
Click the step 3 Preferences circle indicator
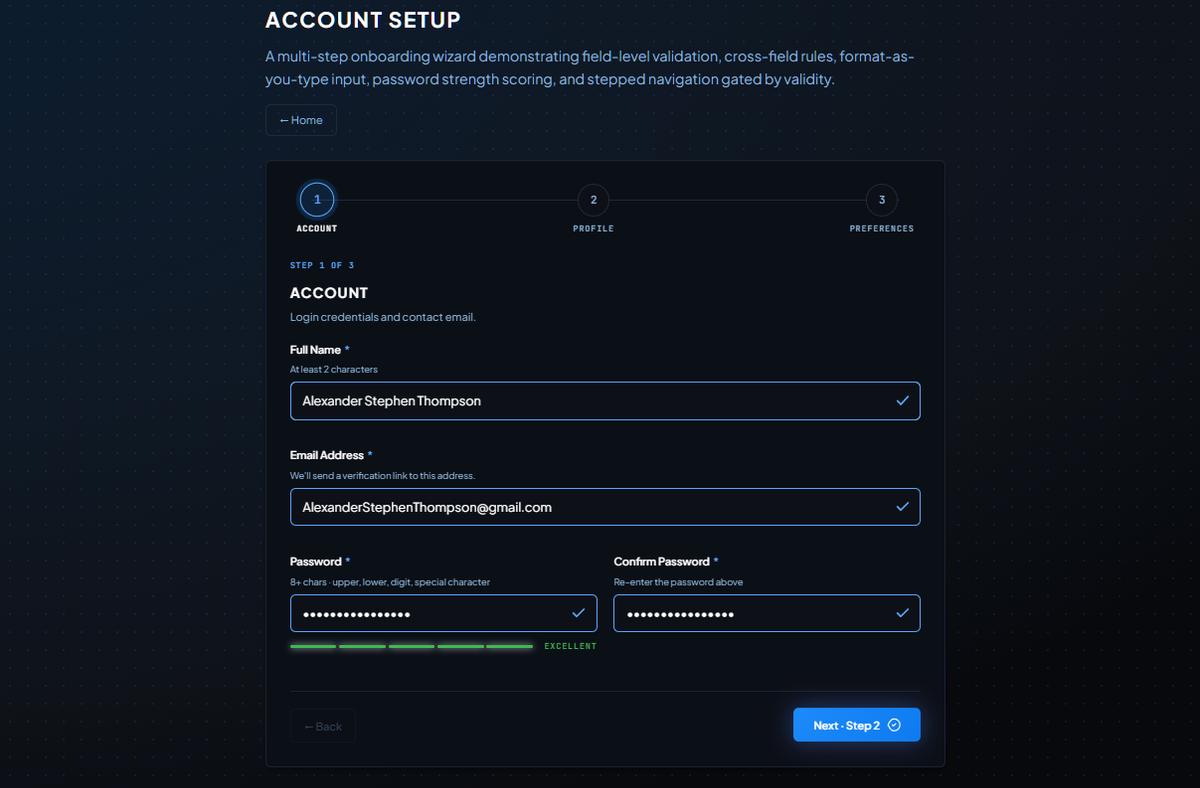pos(881,200)
